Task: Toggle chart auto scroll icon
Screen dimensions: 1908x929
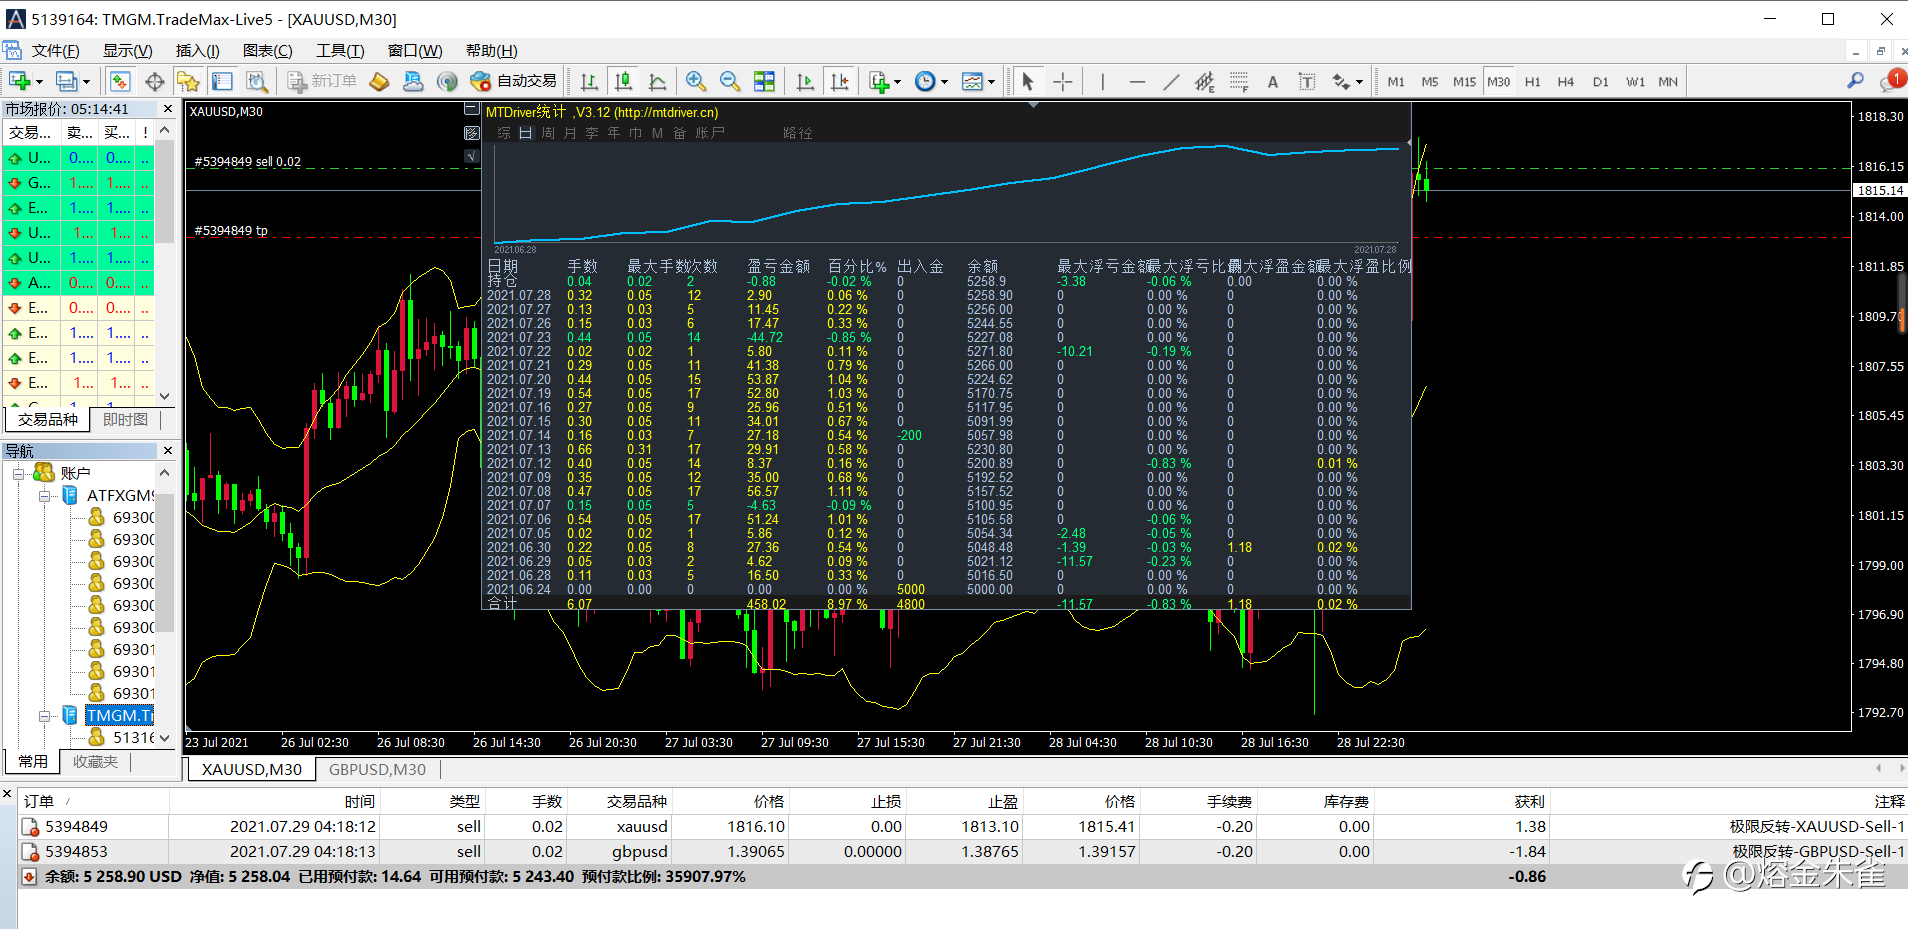Action: point(805,82)
